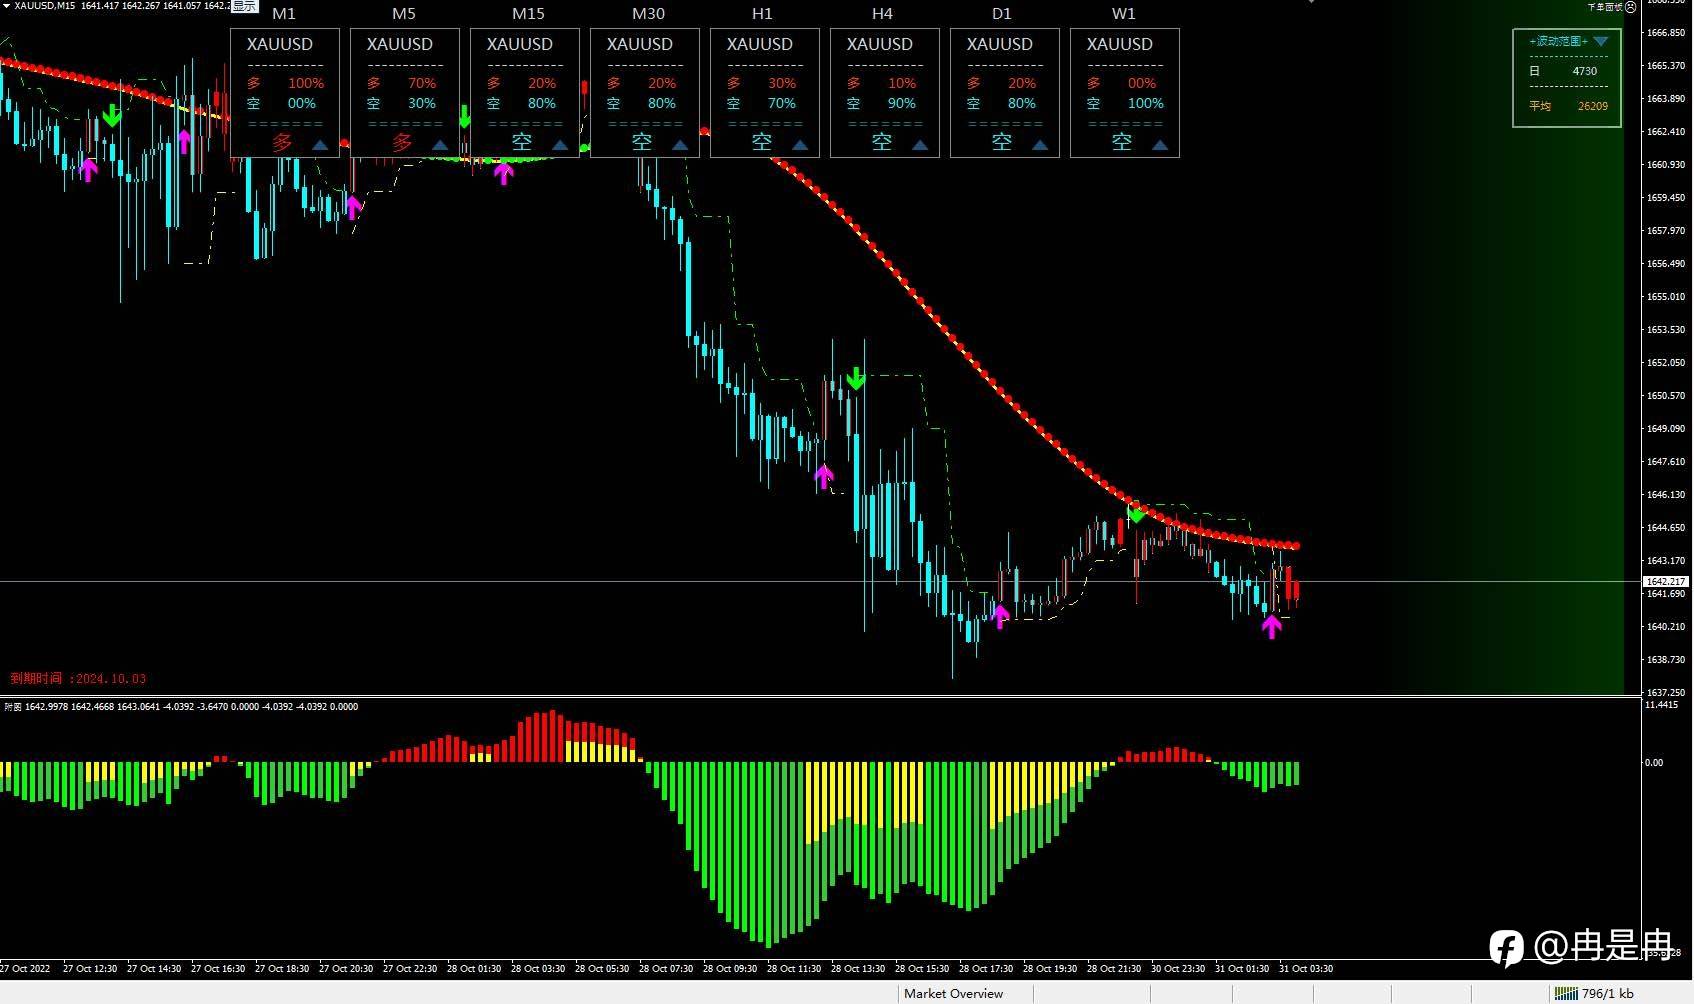Select the M30 timeframe label
The height and width of the screenshot is (1004, 1694).
click(x=648, y=14)
